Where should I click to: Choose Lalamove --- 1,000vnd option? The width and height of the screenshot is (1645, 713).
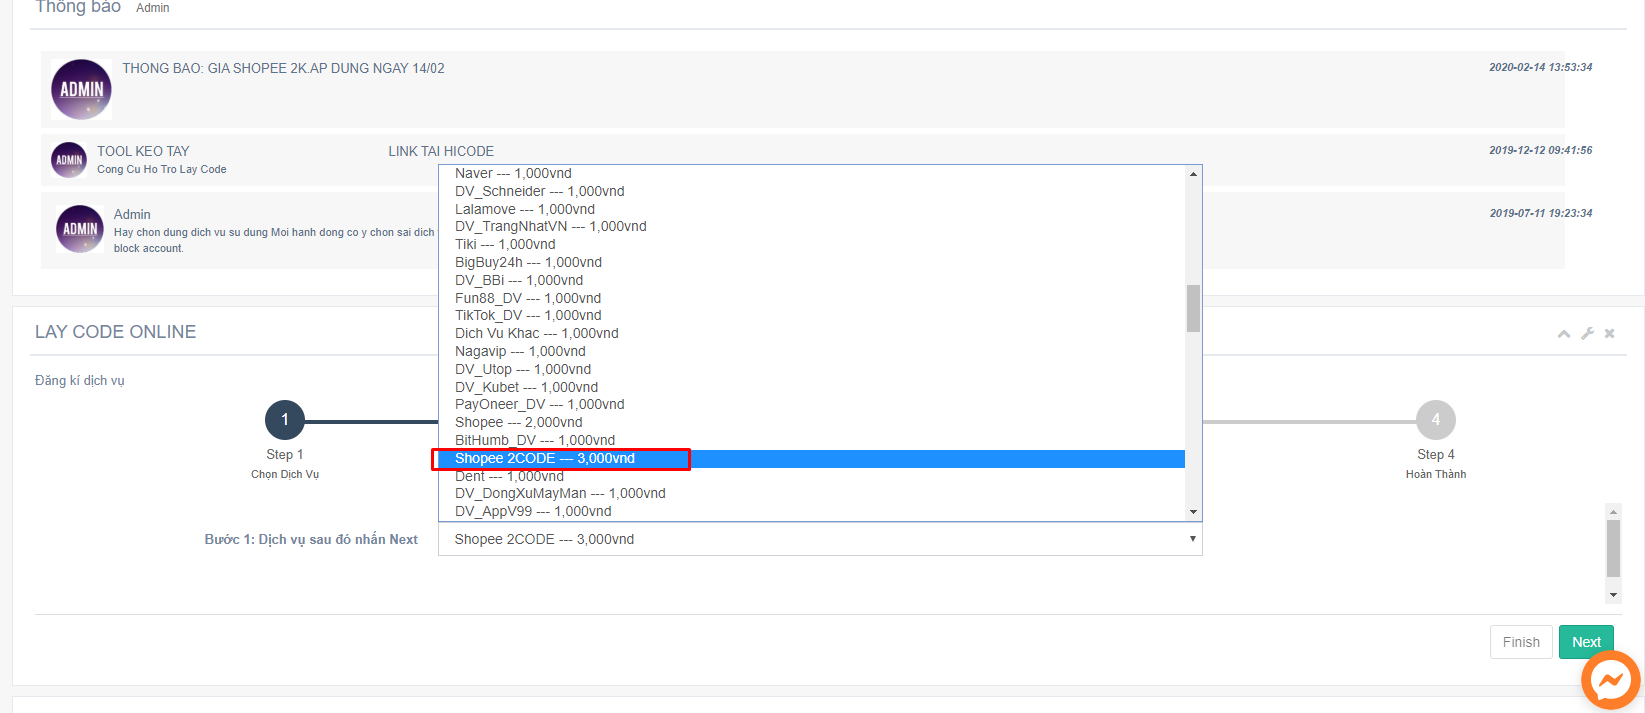(x=812, y=209)
